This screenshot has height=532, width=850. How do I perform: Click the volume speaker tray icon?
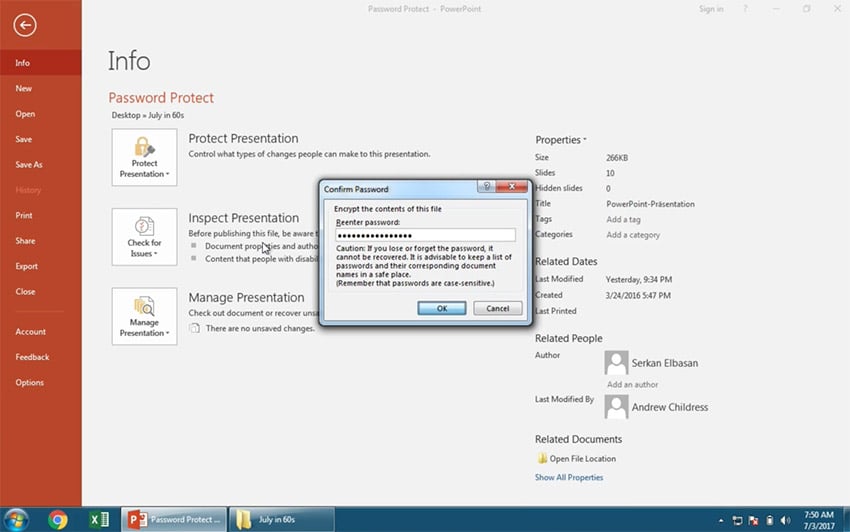785,521
